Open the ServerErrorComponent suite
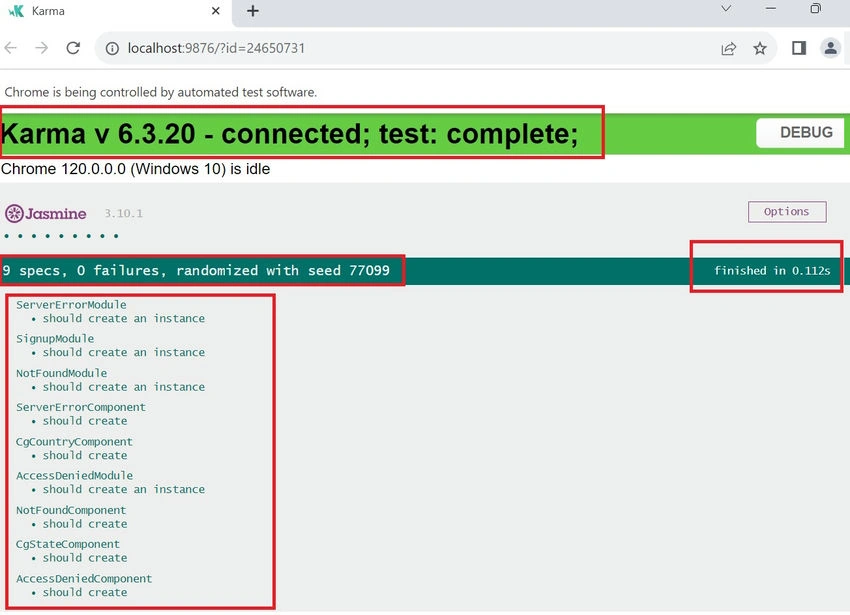Image resolution: width=850 pixels, height=615 pixels. pyautogui.click(x=81, y=407)
